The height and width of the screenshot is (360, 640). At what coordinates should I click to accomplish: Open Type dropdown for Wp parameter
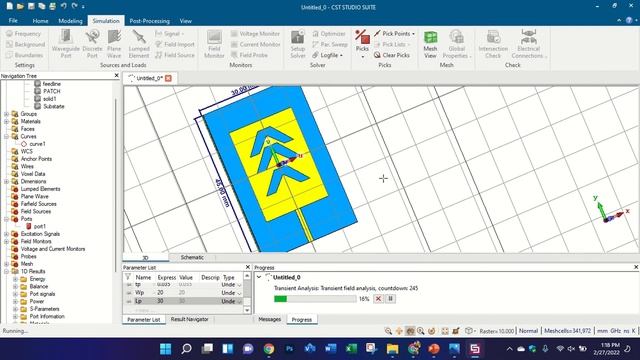tap(239, 293)
